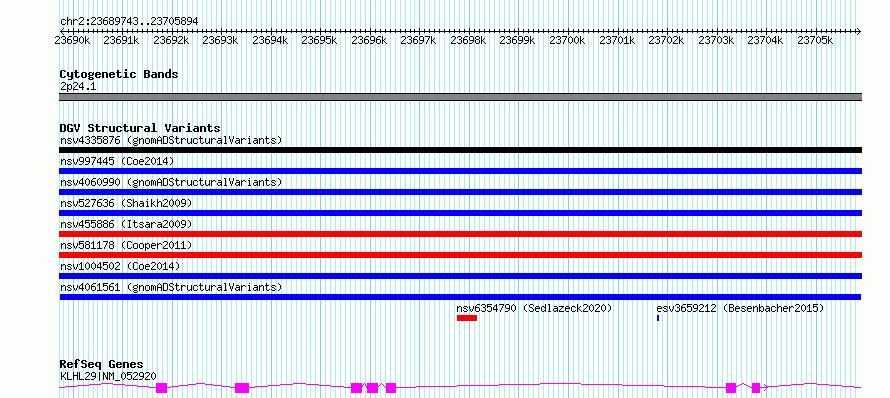The image size is (890, 398).
Task: Open the RefSeq Genes track title
Action: (102, 365)
